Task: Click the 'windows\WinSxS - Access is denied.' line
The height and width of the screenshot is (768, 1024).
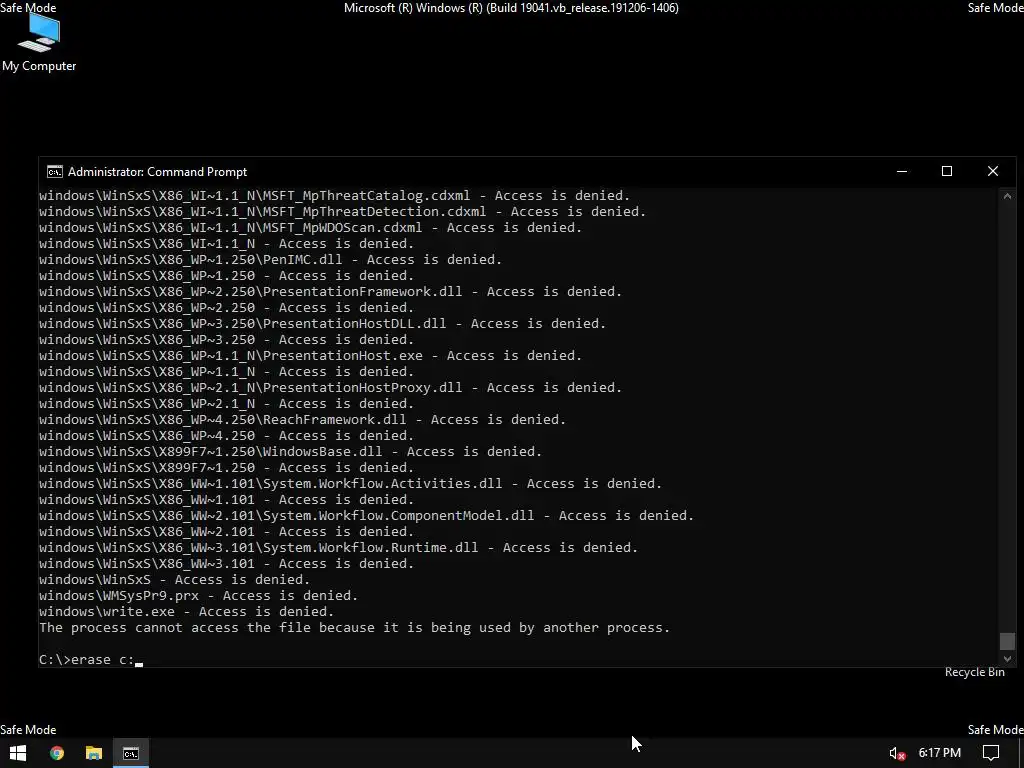Action: click(x=174, y=580)
